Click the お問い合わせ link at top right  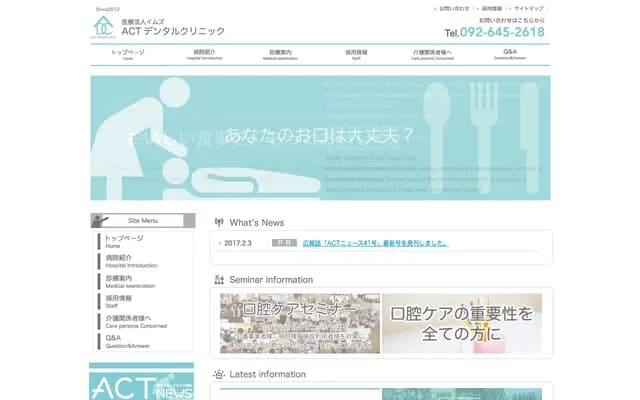(x=453, y=8)
